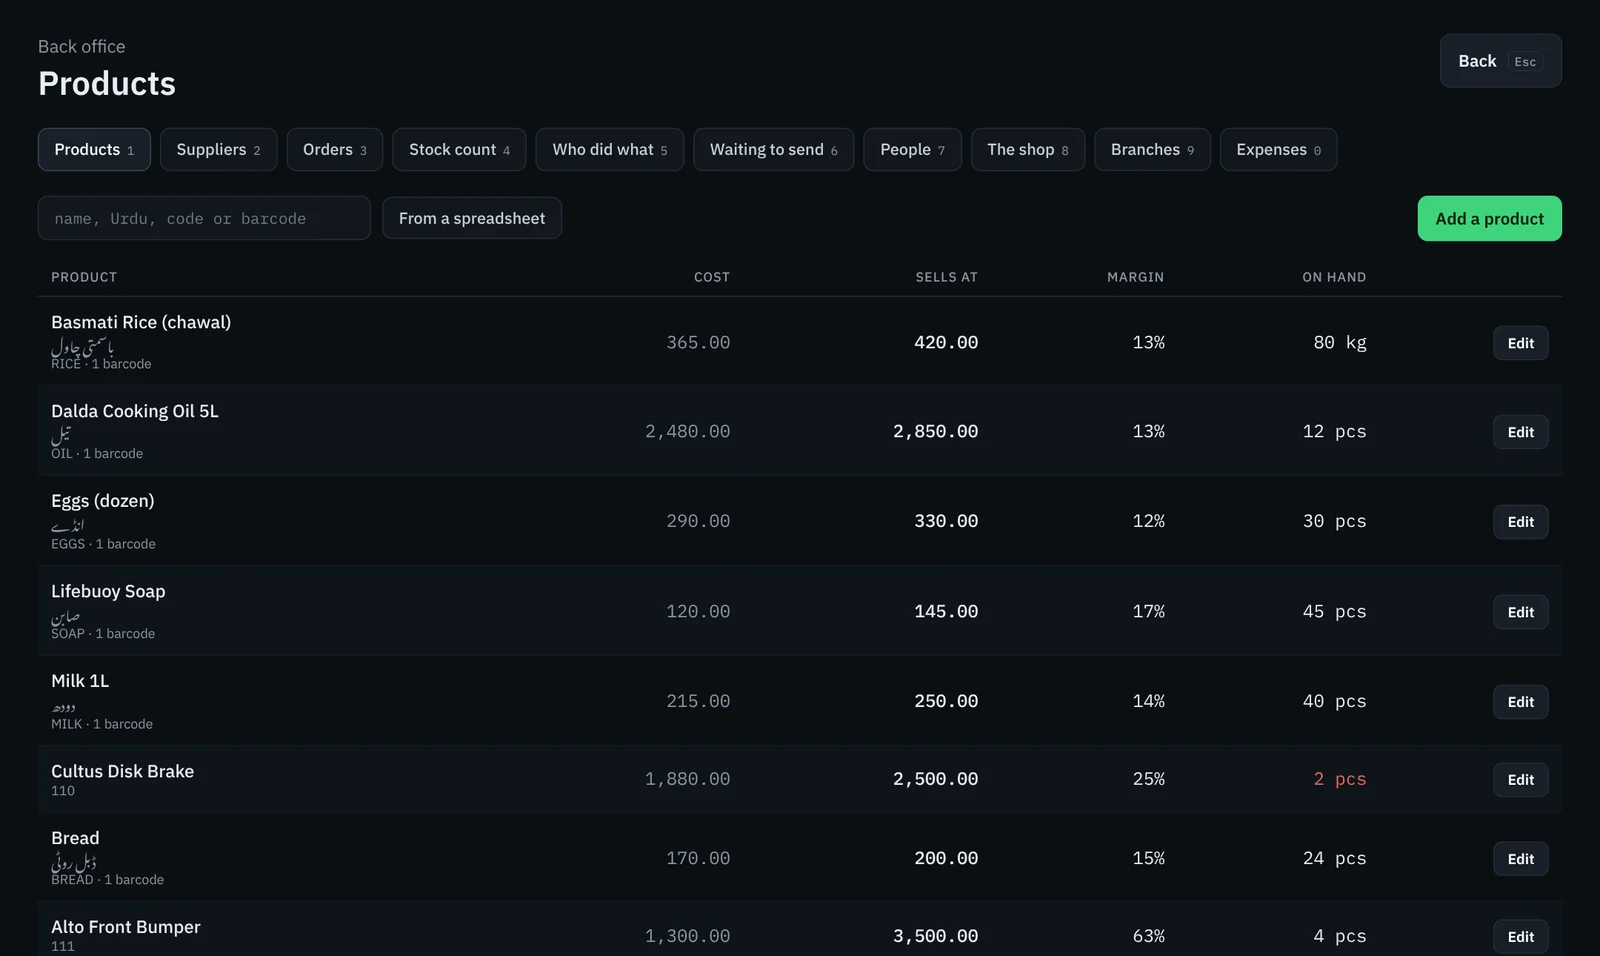Go back with the Back button
This screenshot has width=1600, height=956.
1500,61
